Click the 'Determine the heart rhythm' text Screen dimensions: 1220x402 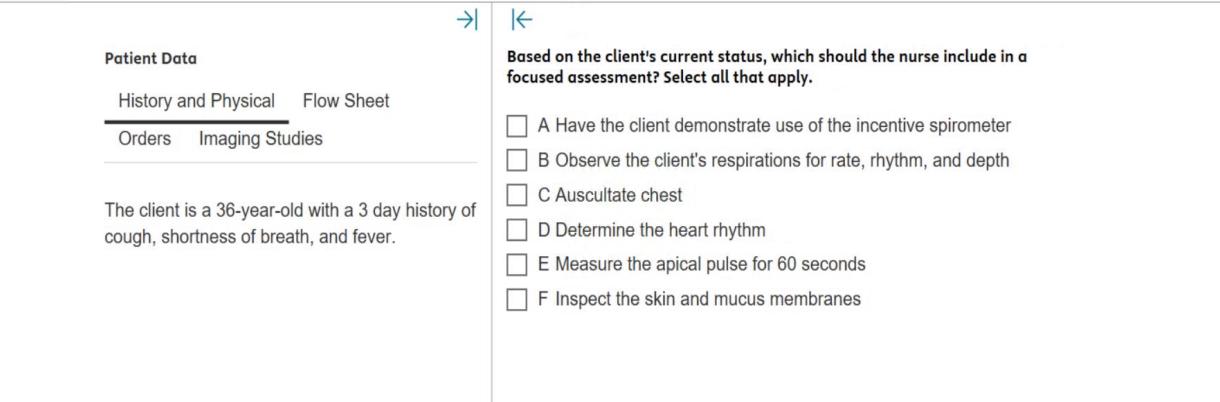coord(651,230)
